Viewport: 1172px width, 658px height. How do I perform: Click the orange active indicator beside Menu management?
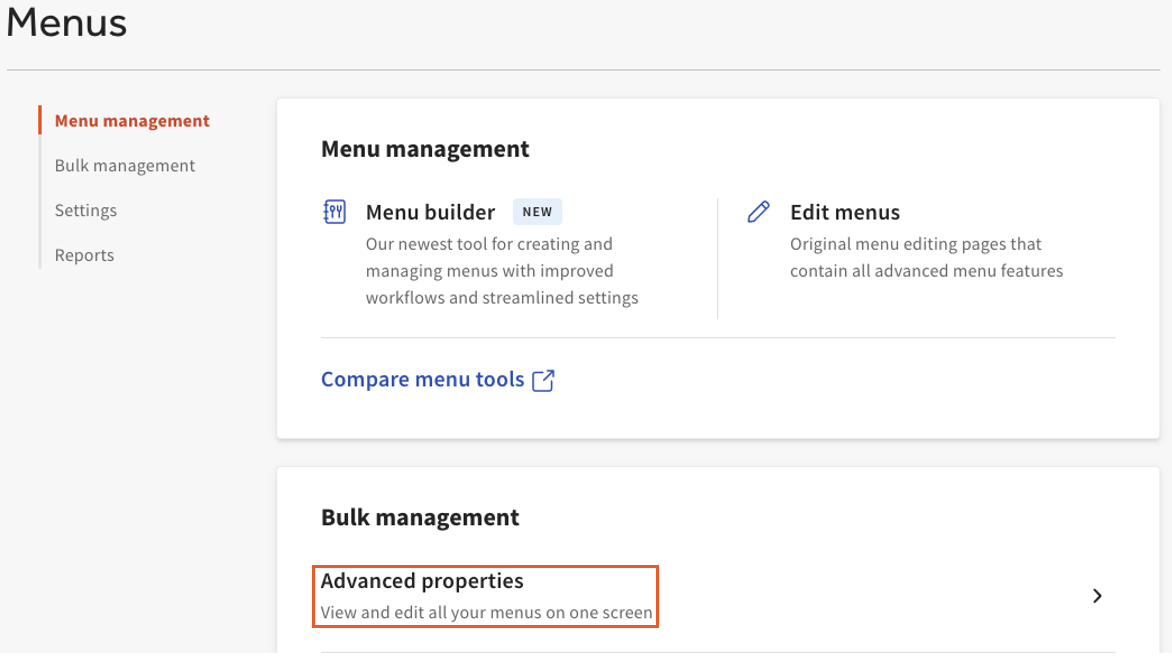tap(40, 121)
